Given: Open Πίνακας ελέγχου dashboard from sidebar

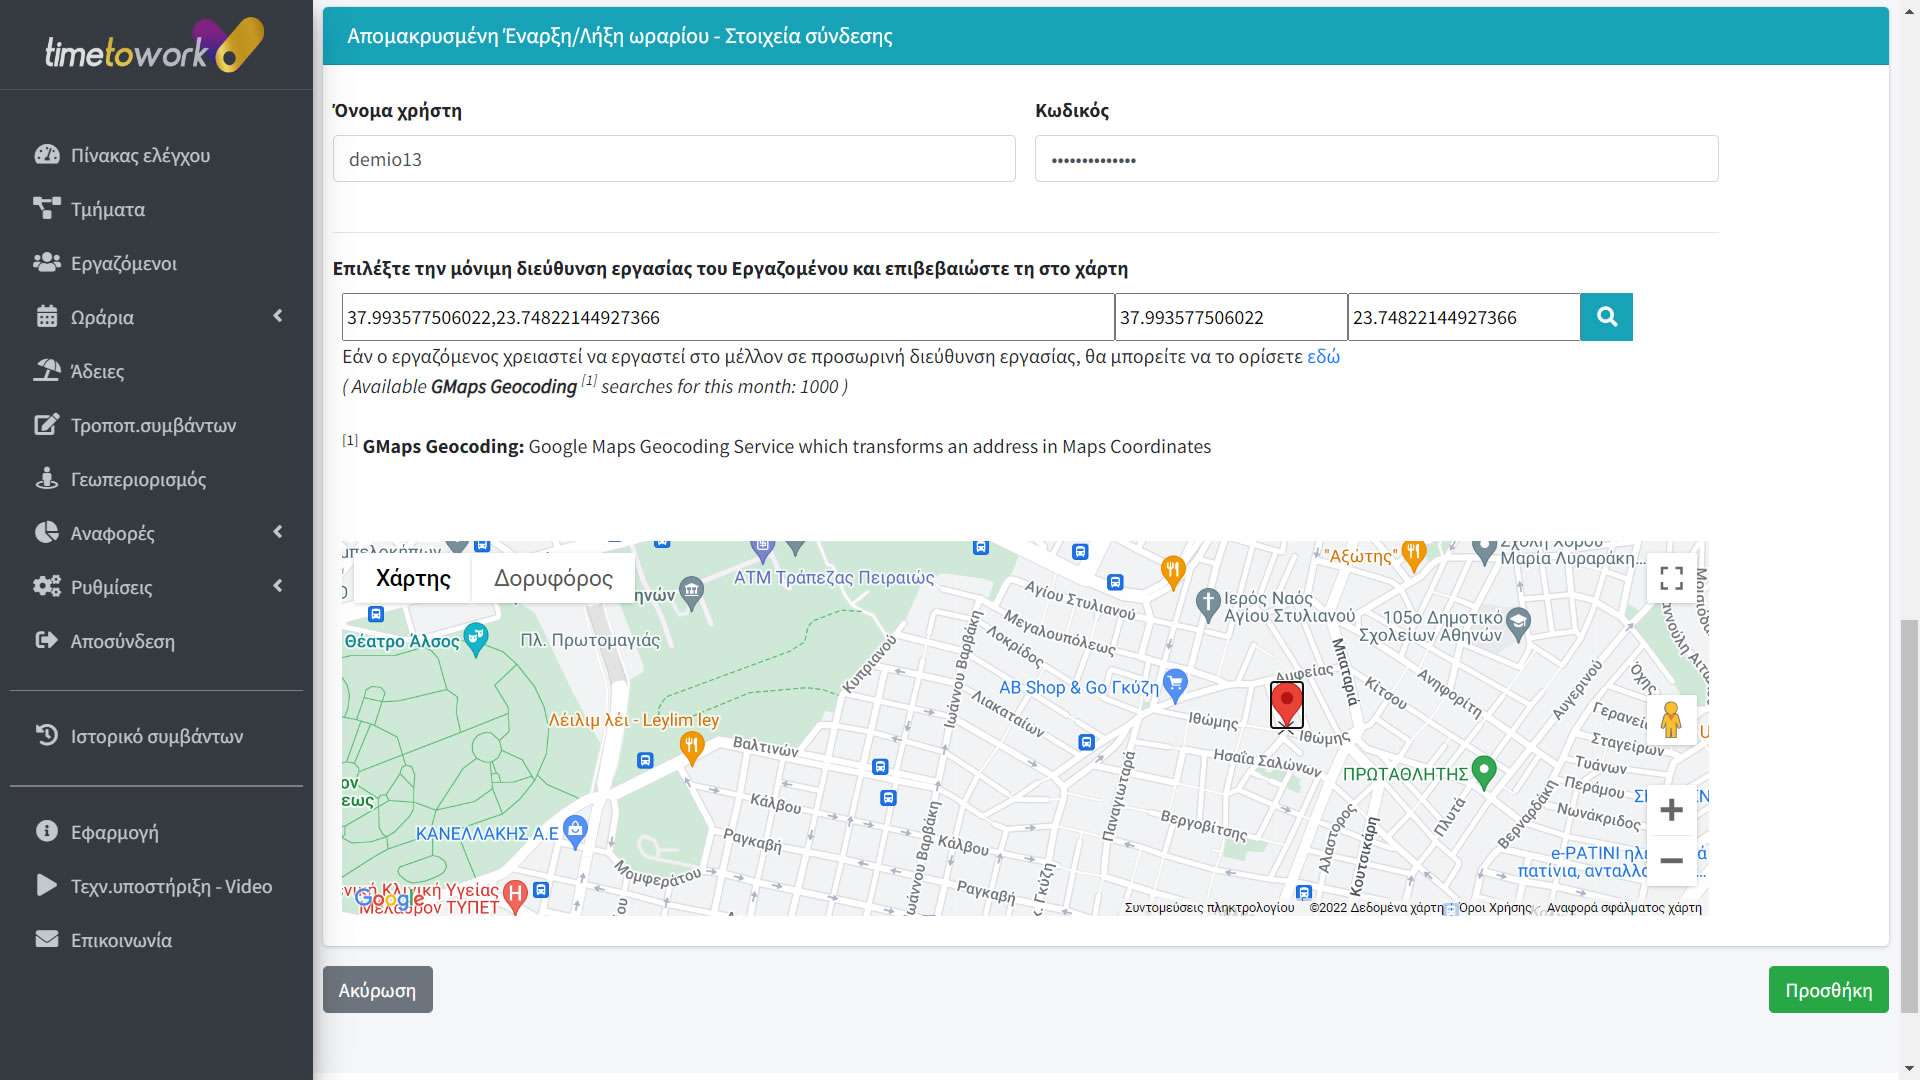Looking at the screenshot, I should (140, 155).
